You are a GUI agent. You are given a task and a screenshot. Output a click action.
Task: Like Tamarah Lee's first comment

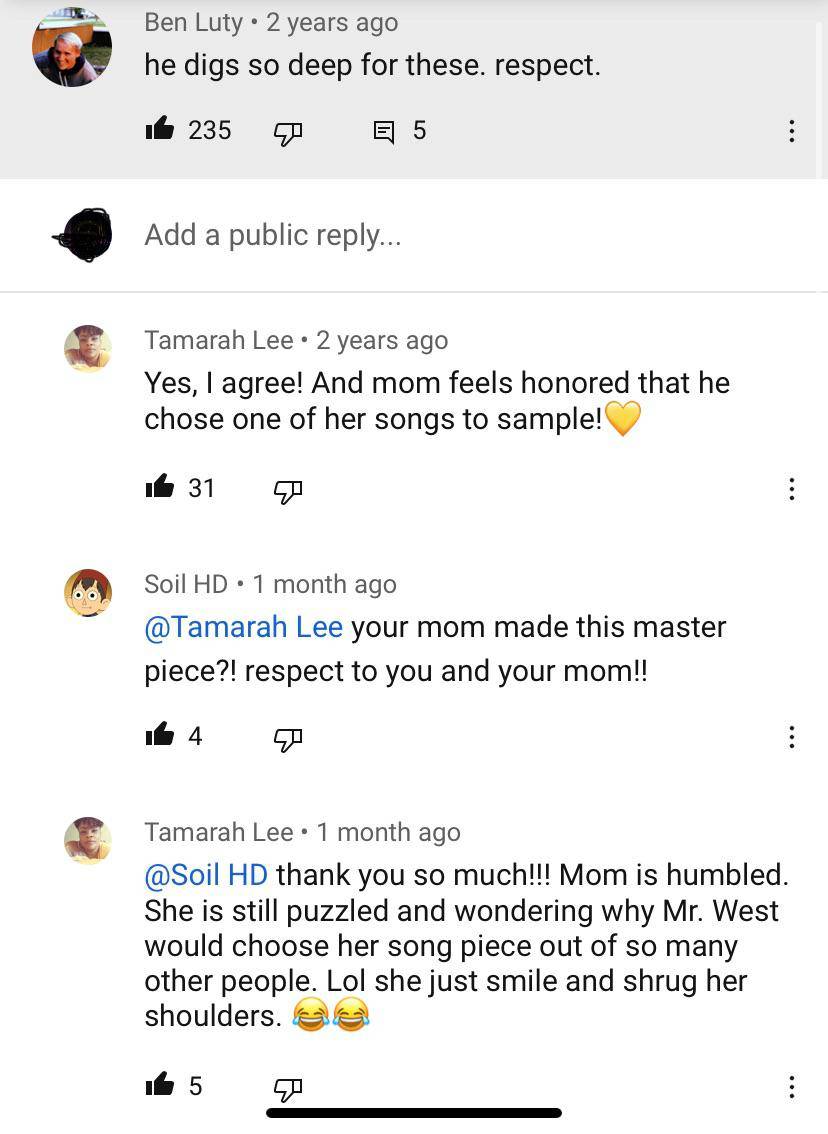[159, 488]
